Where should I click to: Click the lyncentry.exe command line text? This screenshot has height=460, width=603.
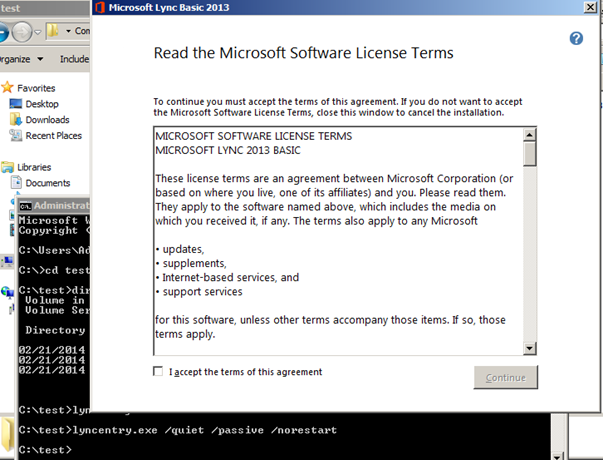coord(204,430)
